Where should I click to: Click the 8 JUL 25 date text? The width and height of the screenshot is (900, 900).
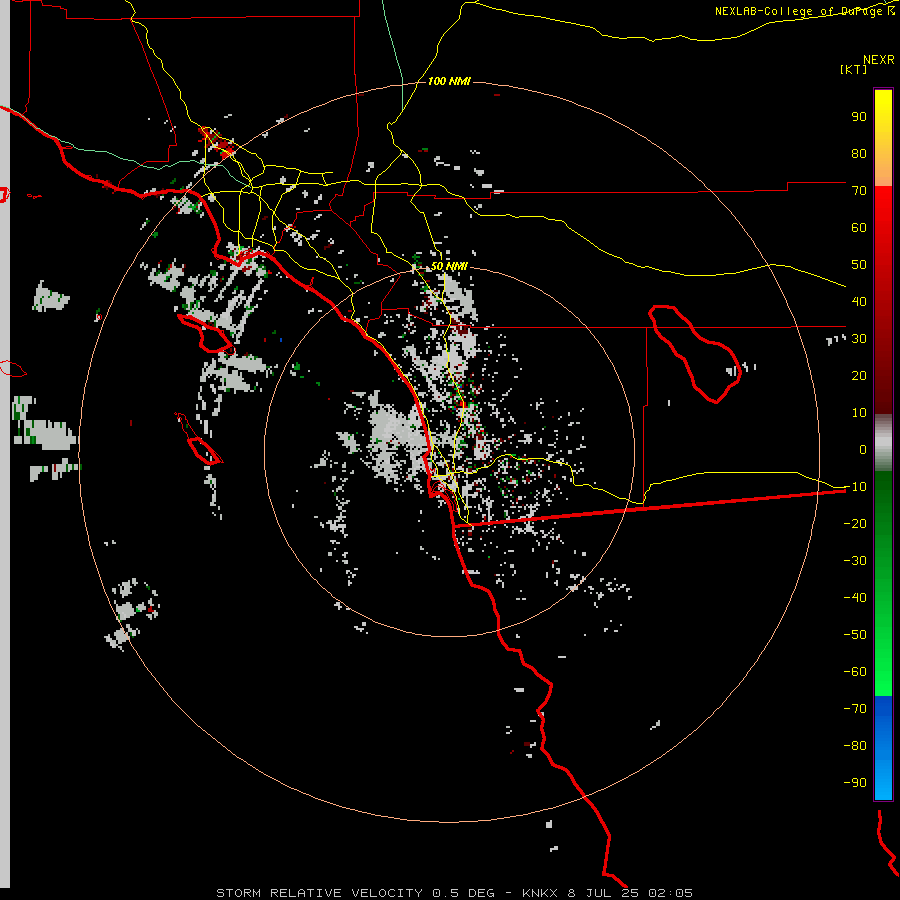pos(603,893)
